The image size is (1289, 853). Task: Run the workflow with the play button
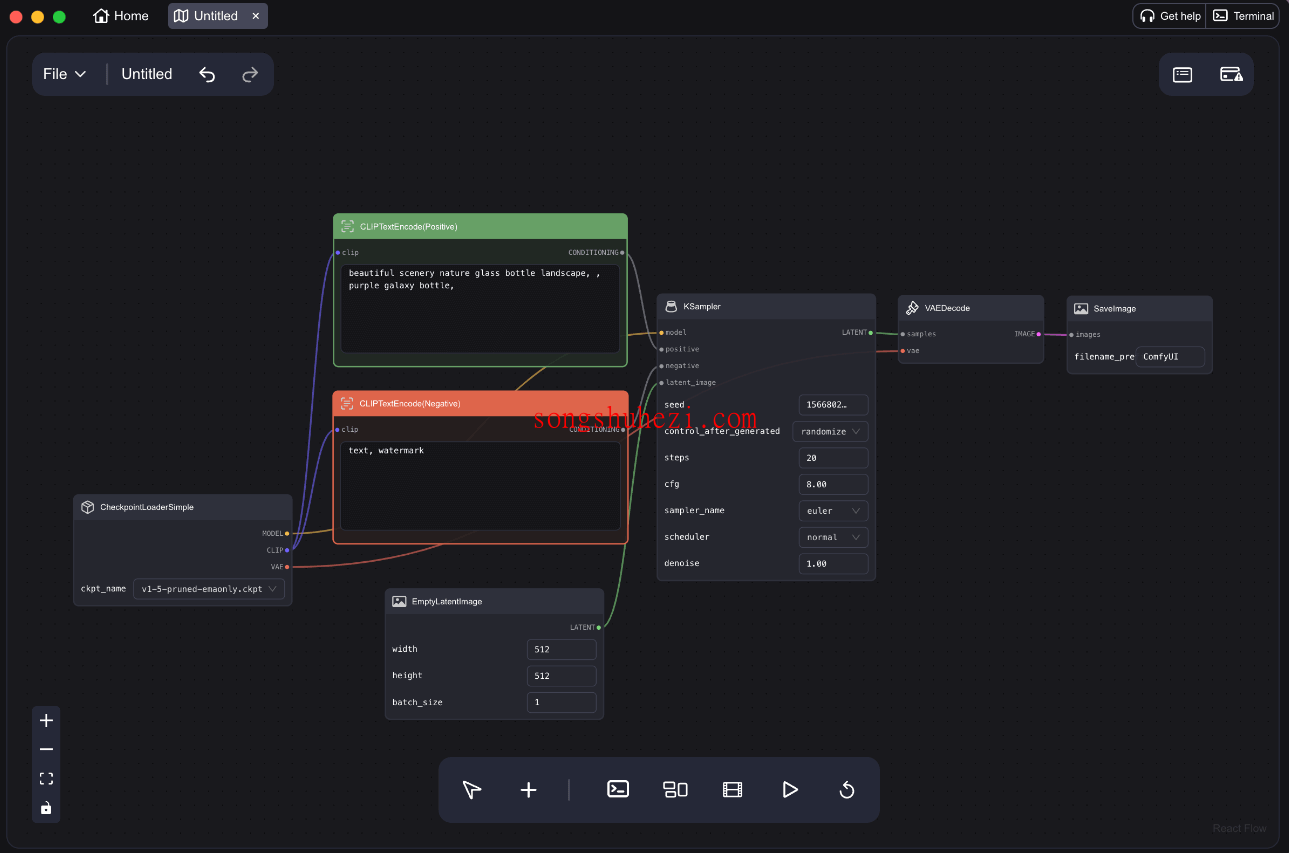(790, 790)
